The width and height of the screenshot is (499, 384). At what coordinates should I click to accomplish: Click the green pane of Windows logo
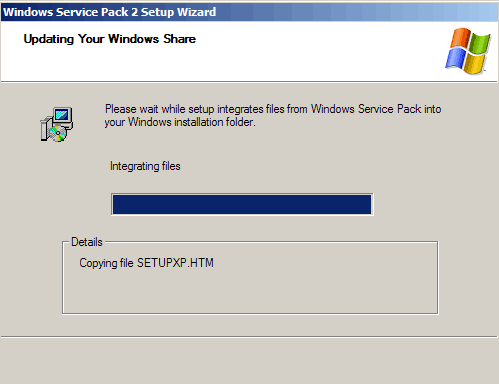(x=480, y=42)
